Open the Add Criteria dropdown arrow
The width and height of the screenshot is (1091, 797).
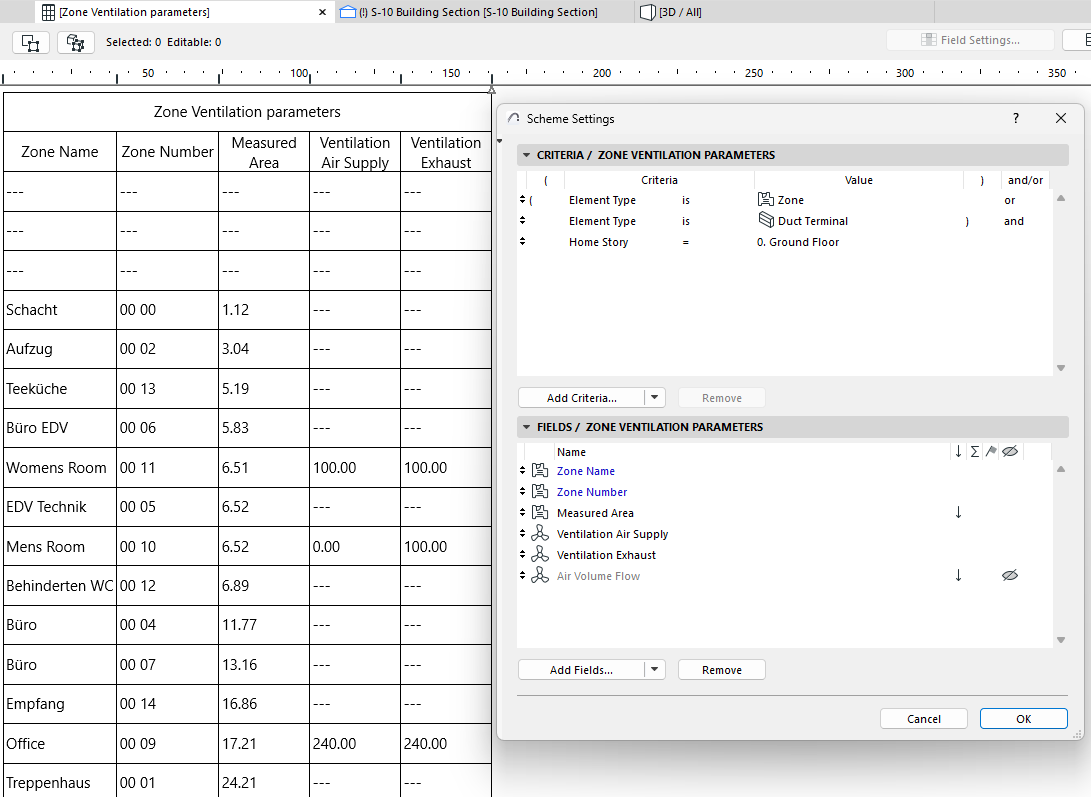pyautogui.click(x=655, y=397)
